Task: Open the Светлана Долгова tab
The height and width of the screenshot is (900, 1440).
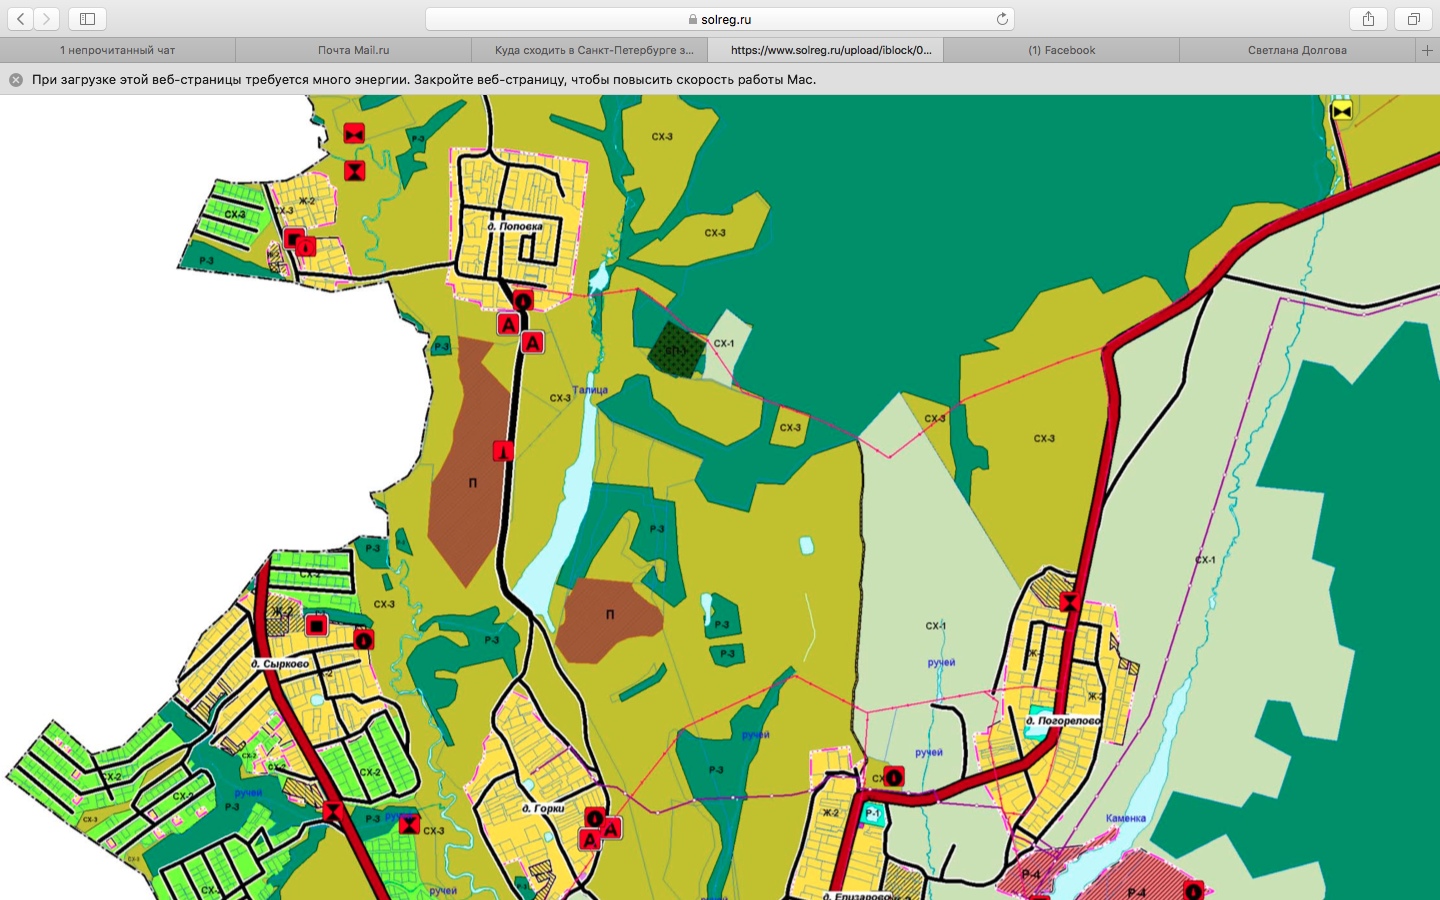Action: 1297,50
